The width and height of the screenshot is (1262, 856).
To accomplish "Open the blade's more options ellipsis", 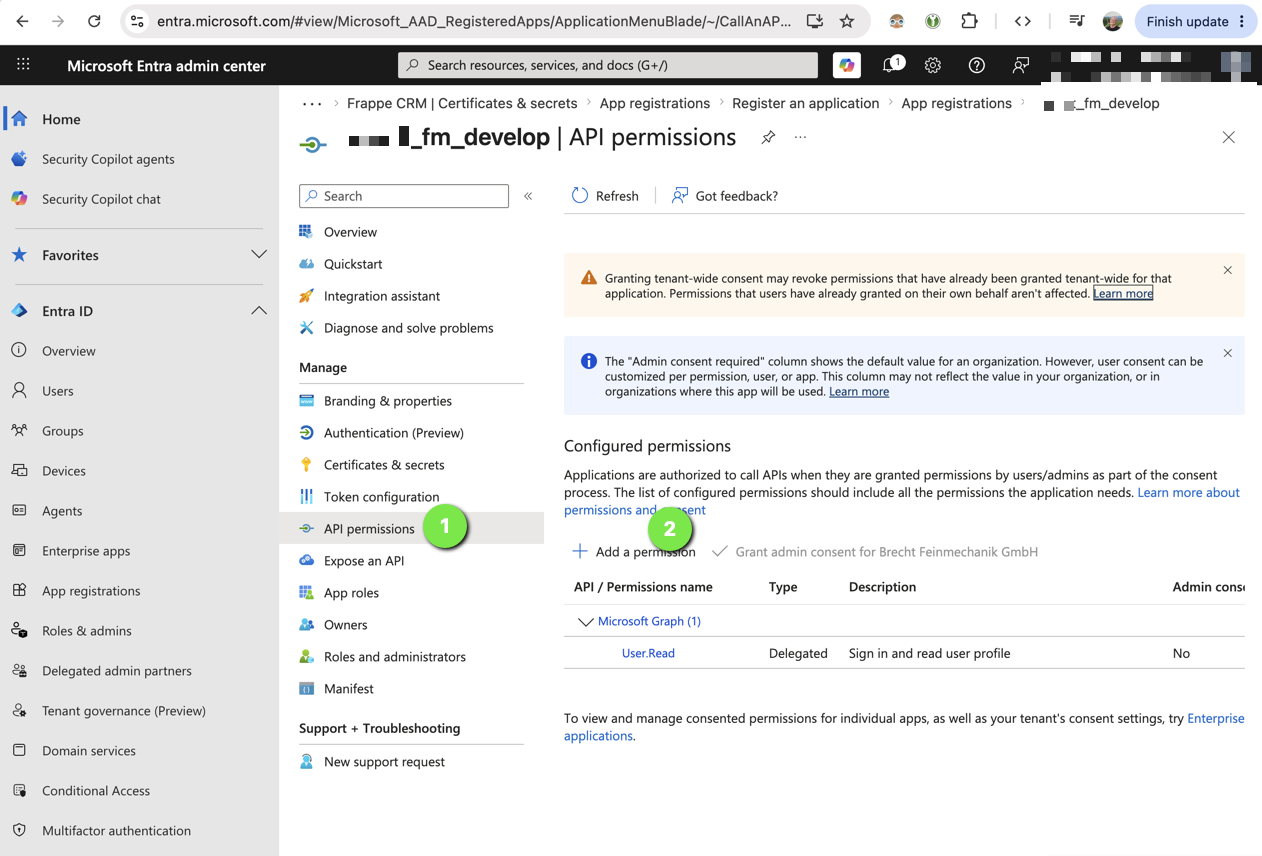I will [x=800, y=137].
